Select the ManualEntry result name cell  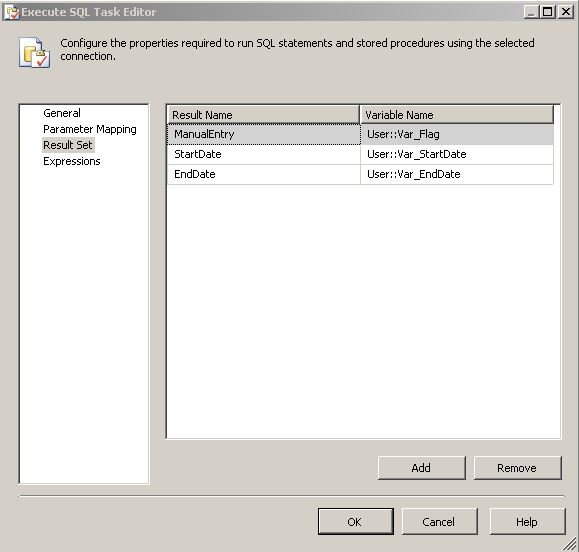pyautogui.click(x=264, y=134)
